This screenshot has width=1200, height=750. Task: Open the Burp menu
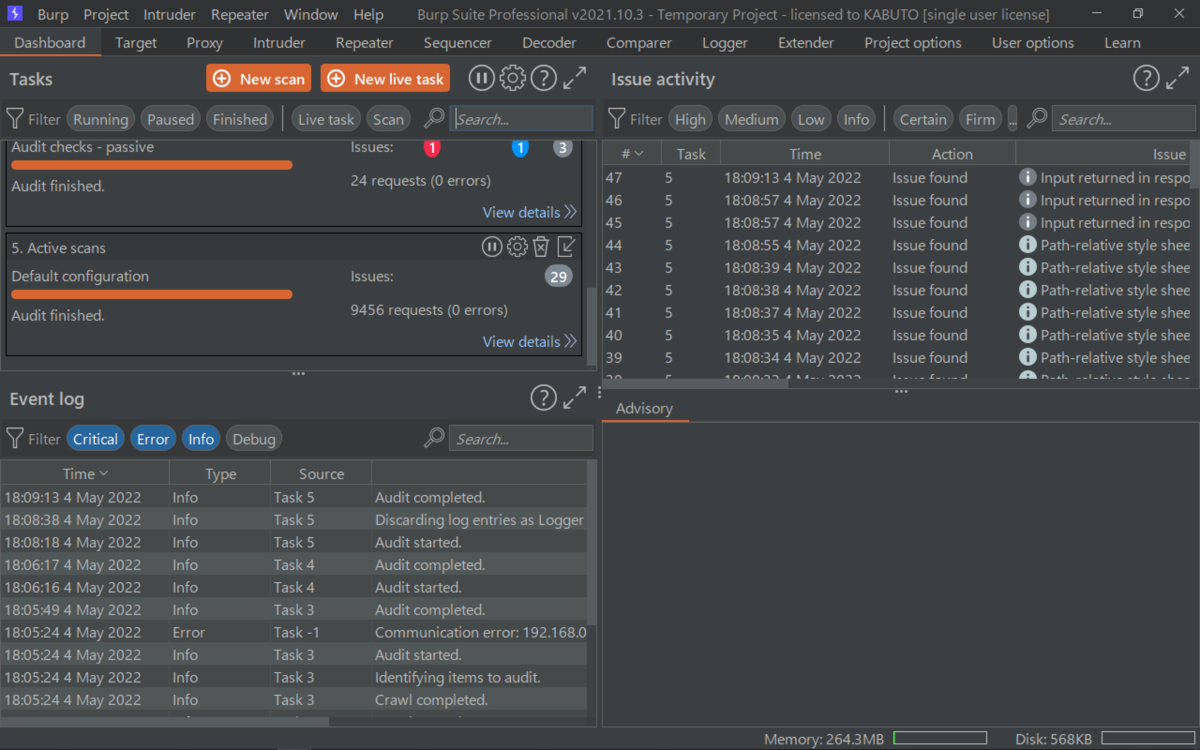53,15
